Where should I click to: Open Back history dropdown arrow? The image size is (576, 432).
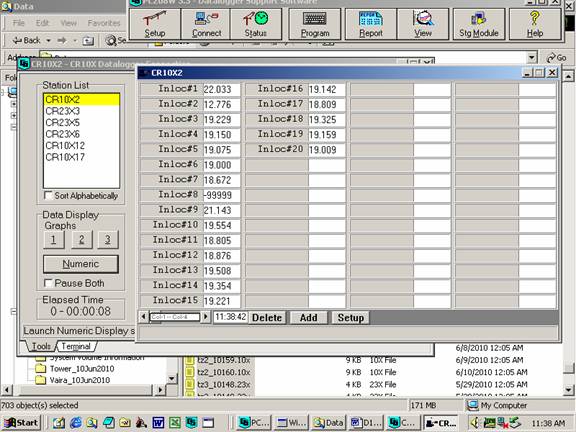tap(48, 40)
